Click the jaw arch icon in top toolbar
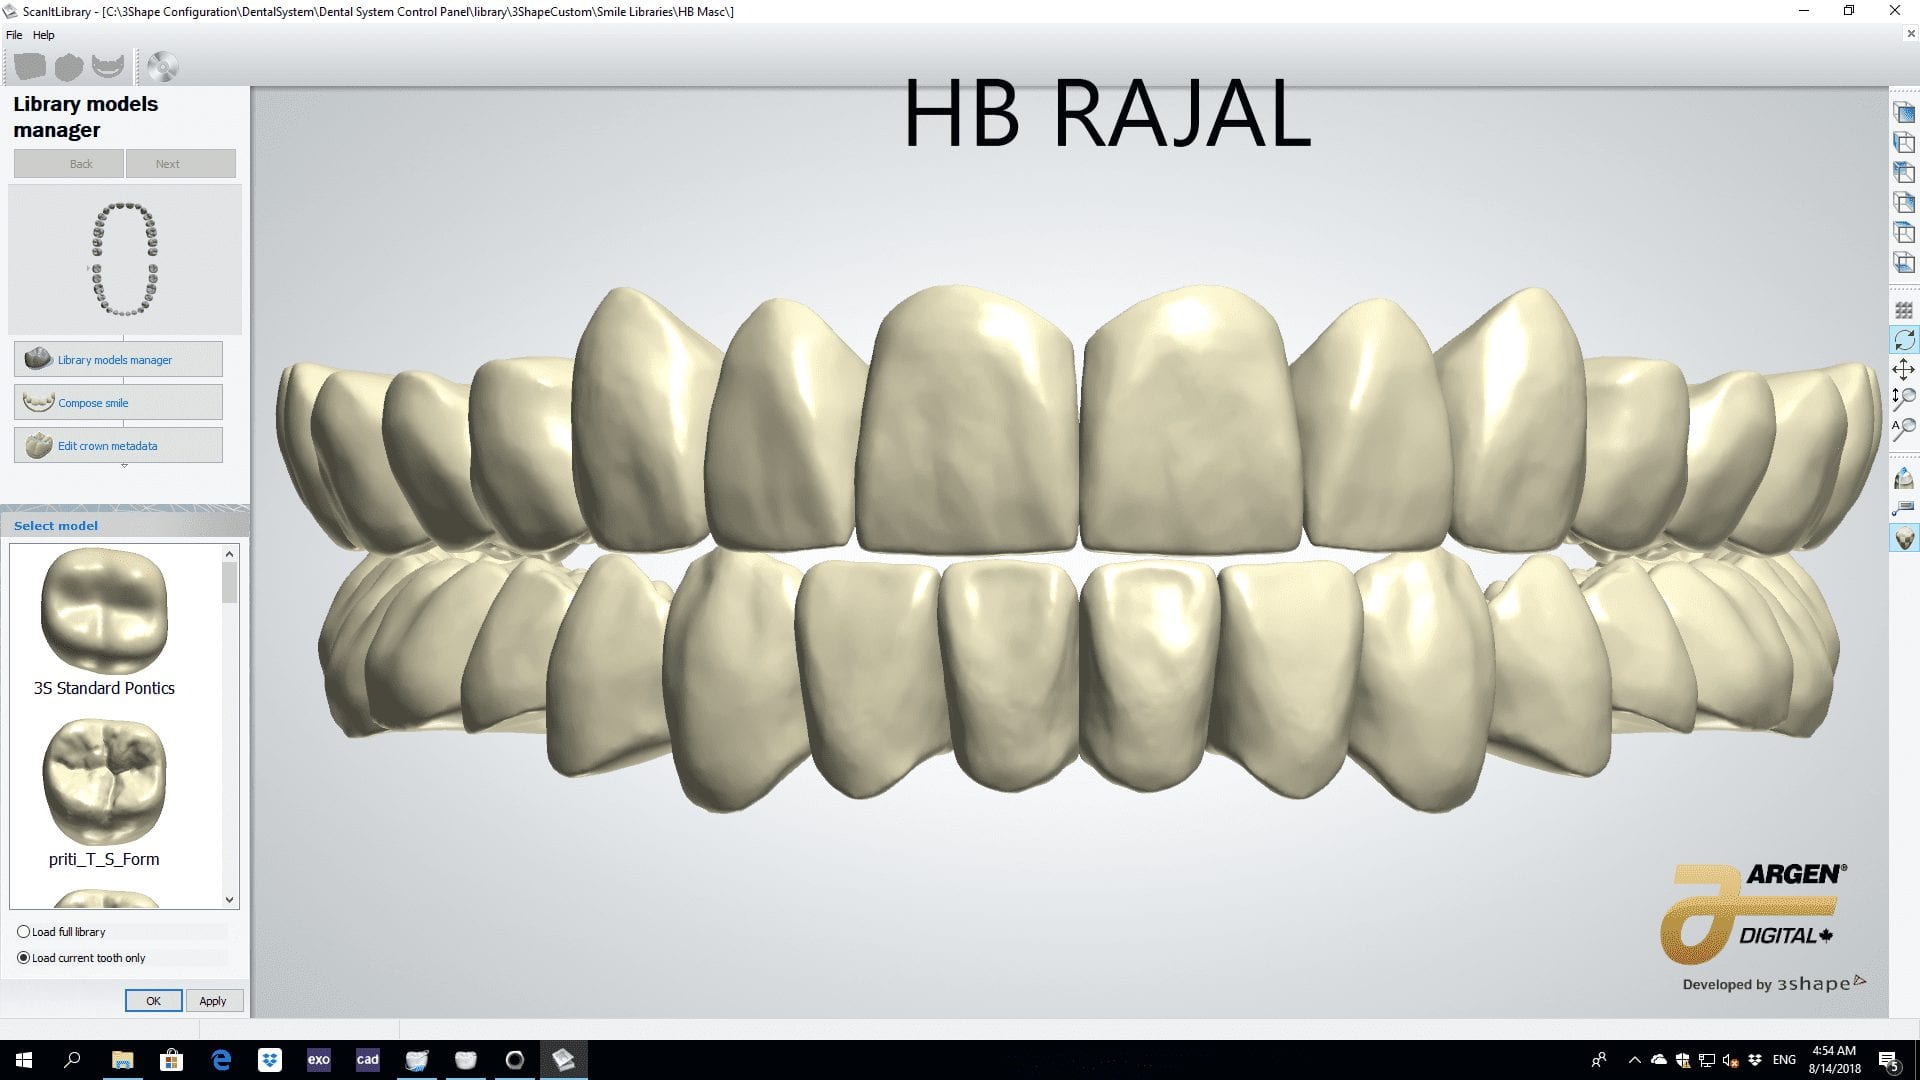 [x=108, y=67]
